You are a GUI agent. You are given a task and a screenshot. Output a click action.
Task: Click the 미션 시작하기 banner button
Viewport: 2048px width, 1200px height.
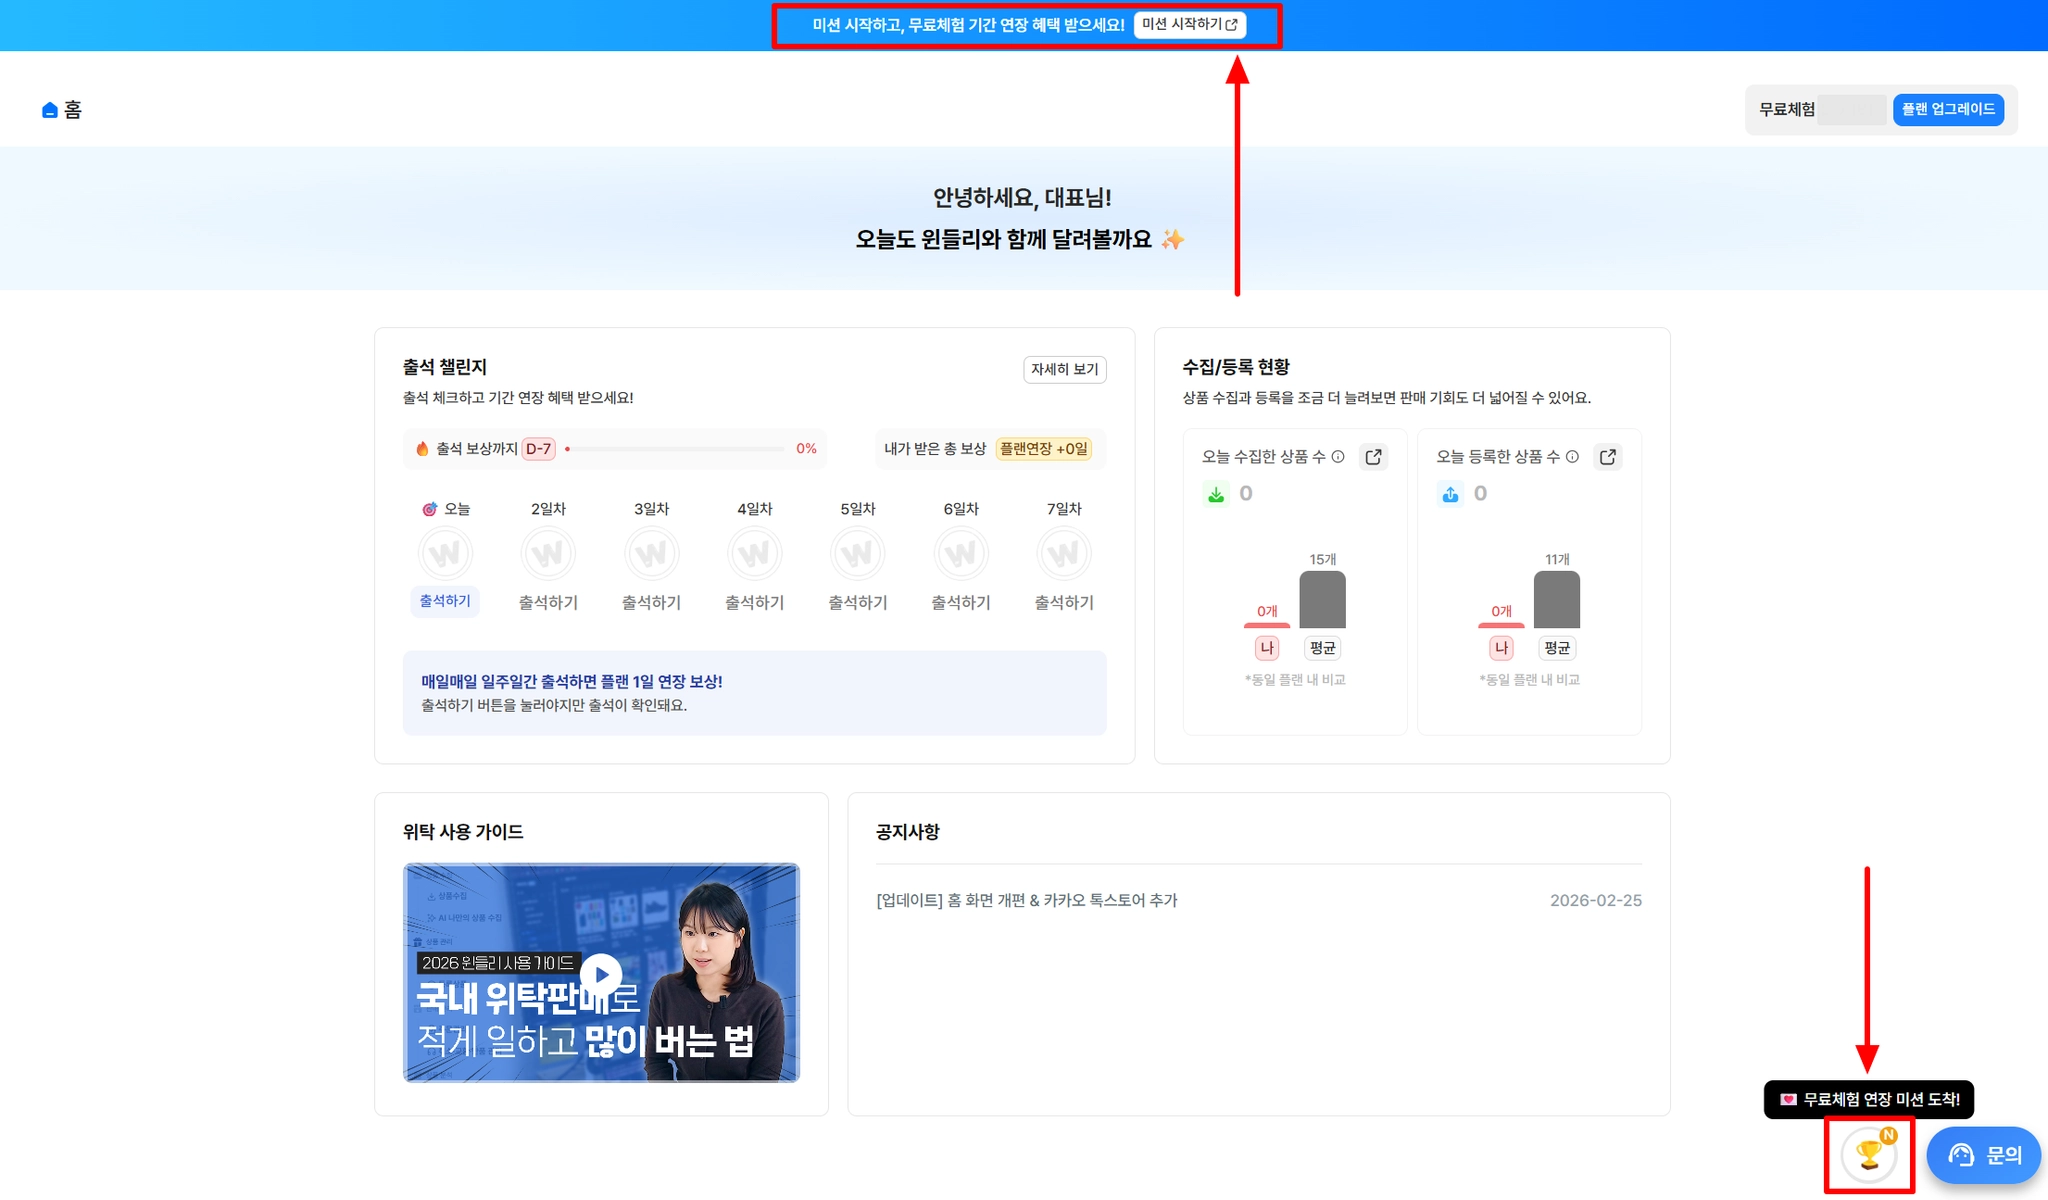pyautogui.click(x=1189, y=25)
